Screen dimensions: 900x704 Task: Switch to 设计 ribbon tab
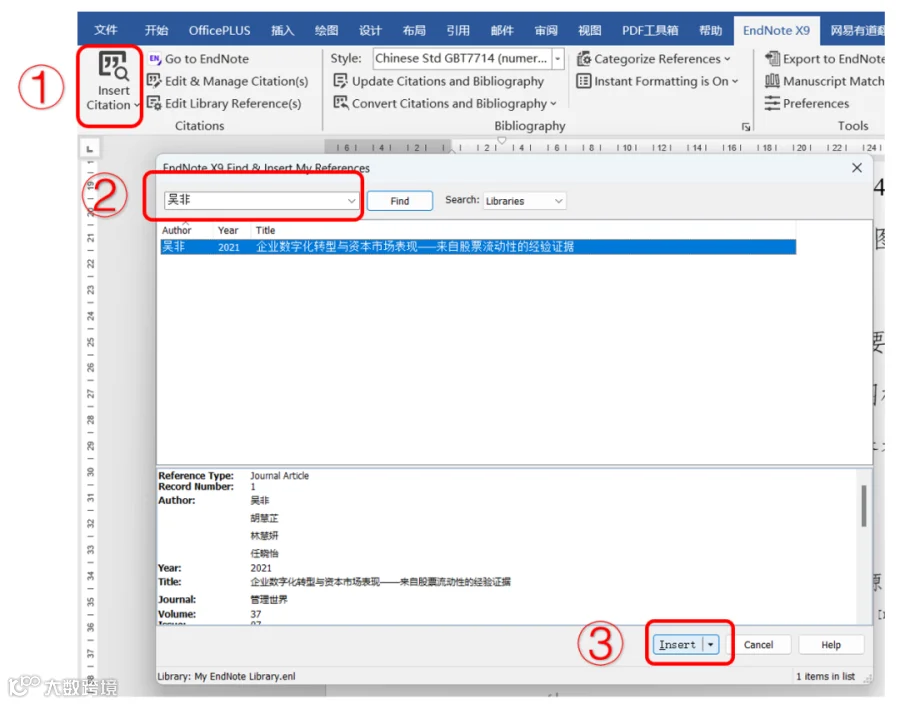point(370,30)
